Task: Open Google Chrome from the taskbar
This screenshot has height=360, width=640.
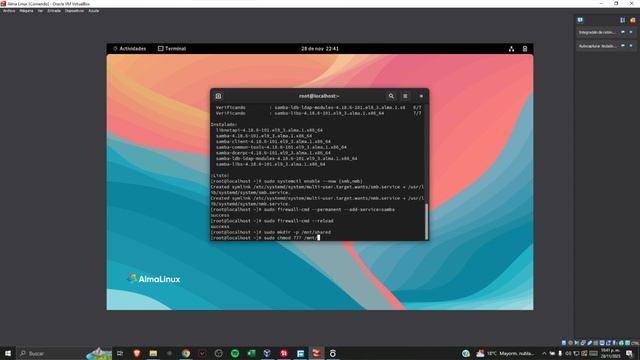Action: [186, 353]
